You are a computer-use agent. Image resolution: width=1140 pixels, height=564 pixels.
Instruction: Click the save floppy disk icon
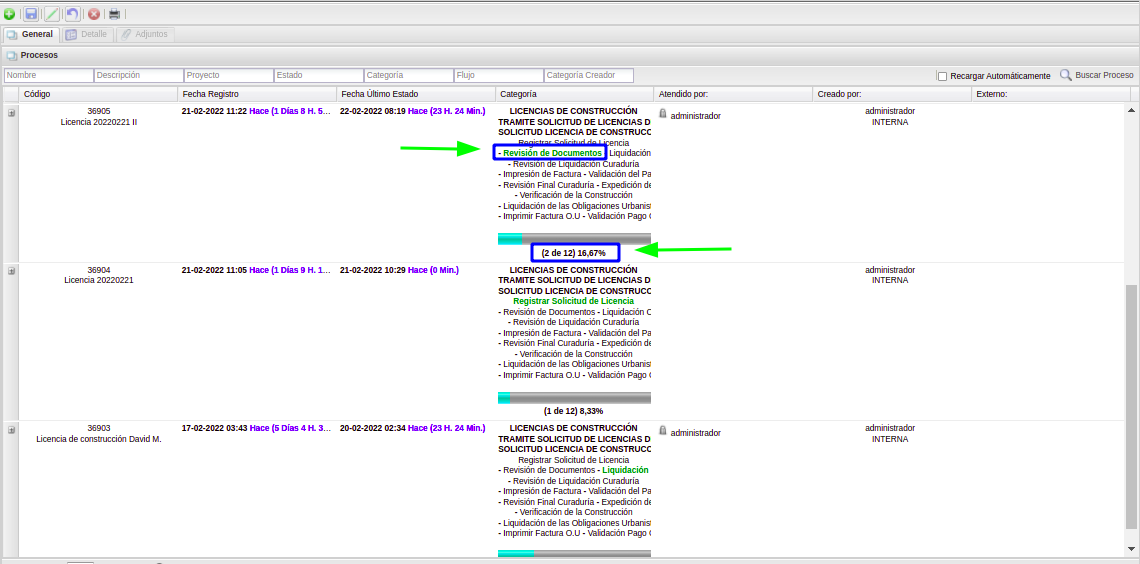[31, 14]
